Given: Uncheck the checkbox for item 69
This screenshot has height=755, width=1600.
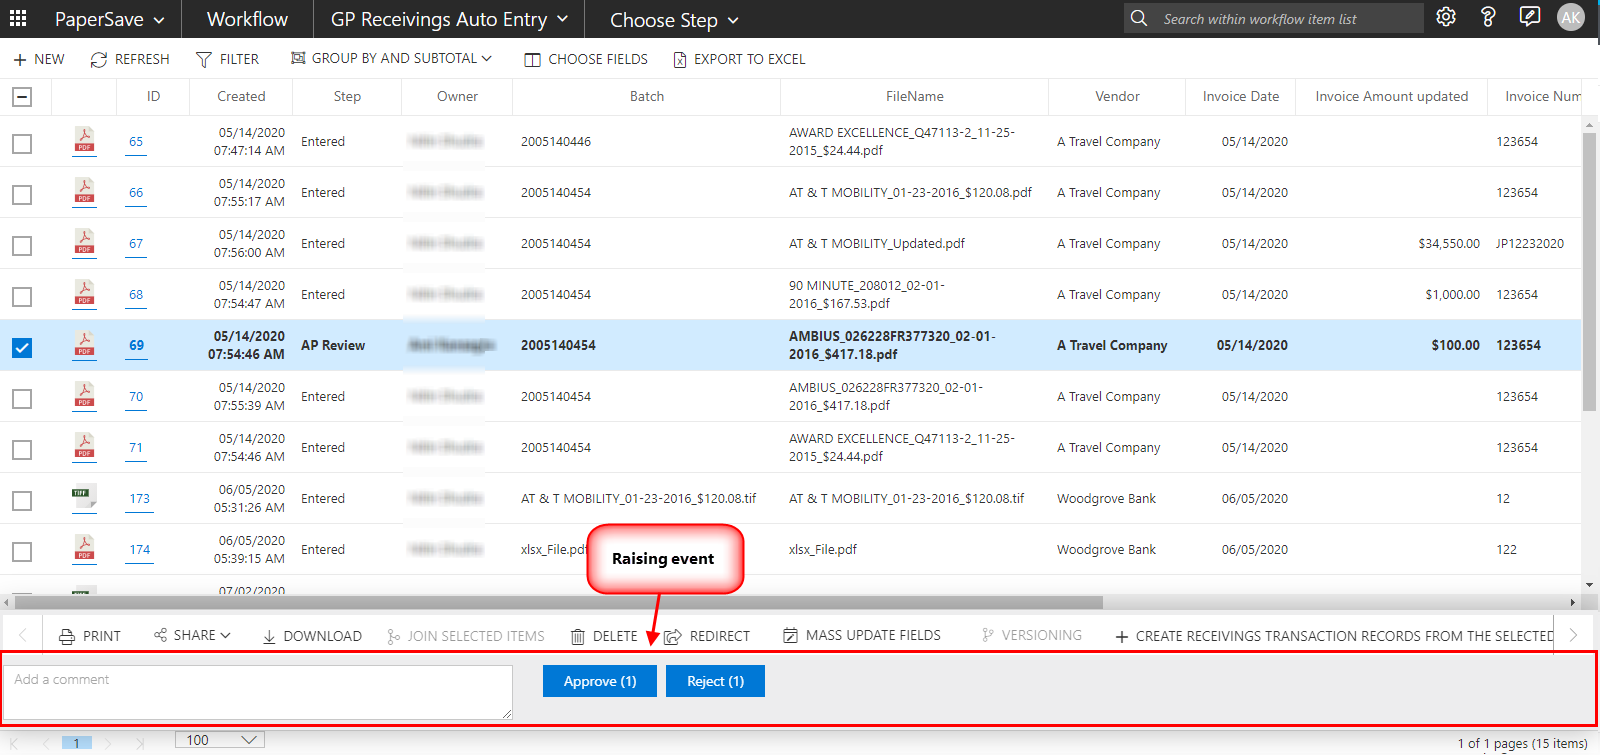Looking at the screenshot, I should coord(22,347).
